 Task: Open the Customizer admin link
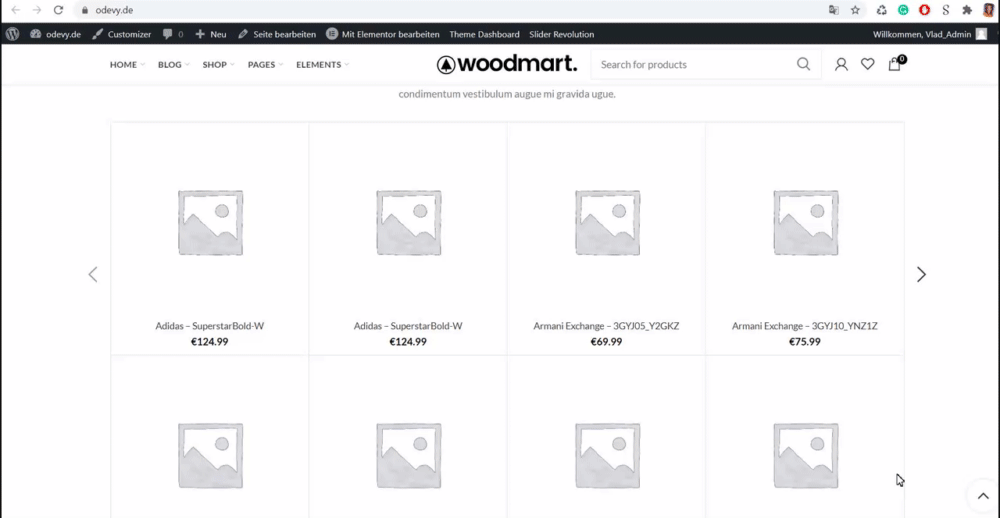pos(122,34)
